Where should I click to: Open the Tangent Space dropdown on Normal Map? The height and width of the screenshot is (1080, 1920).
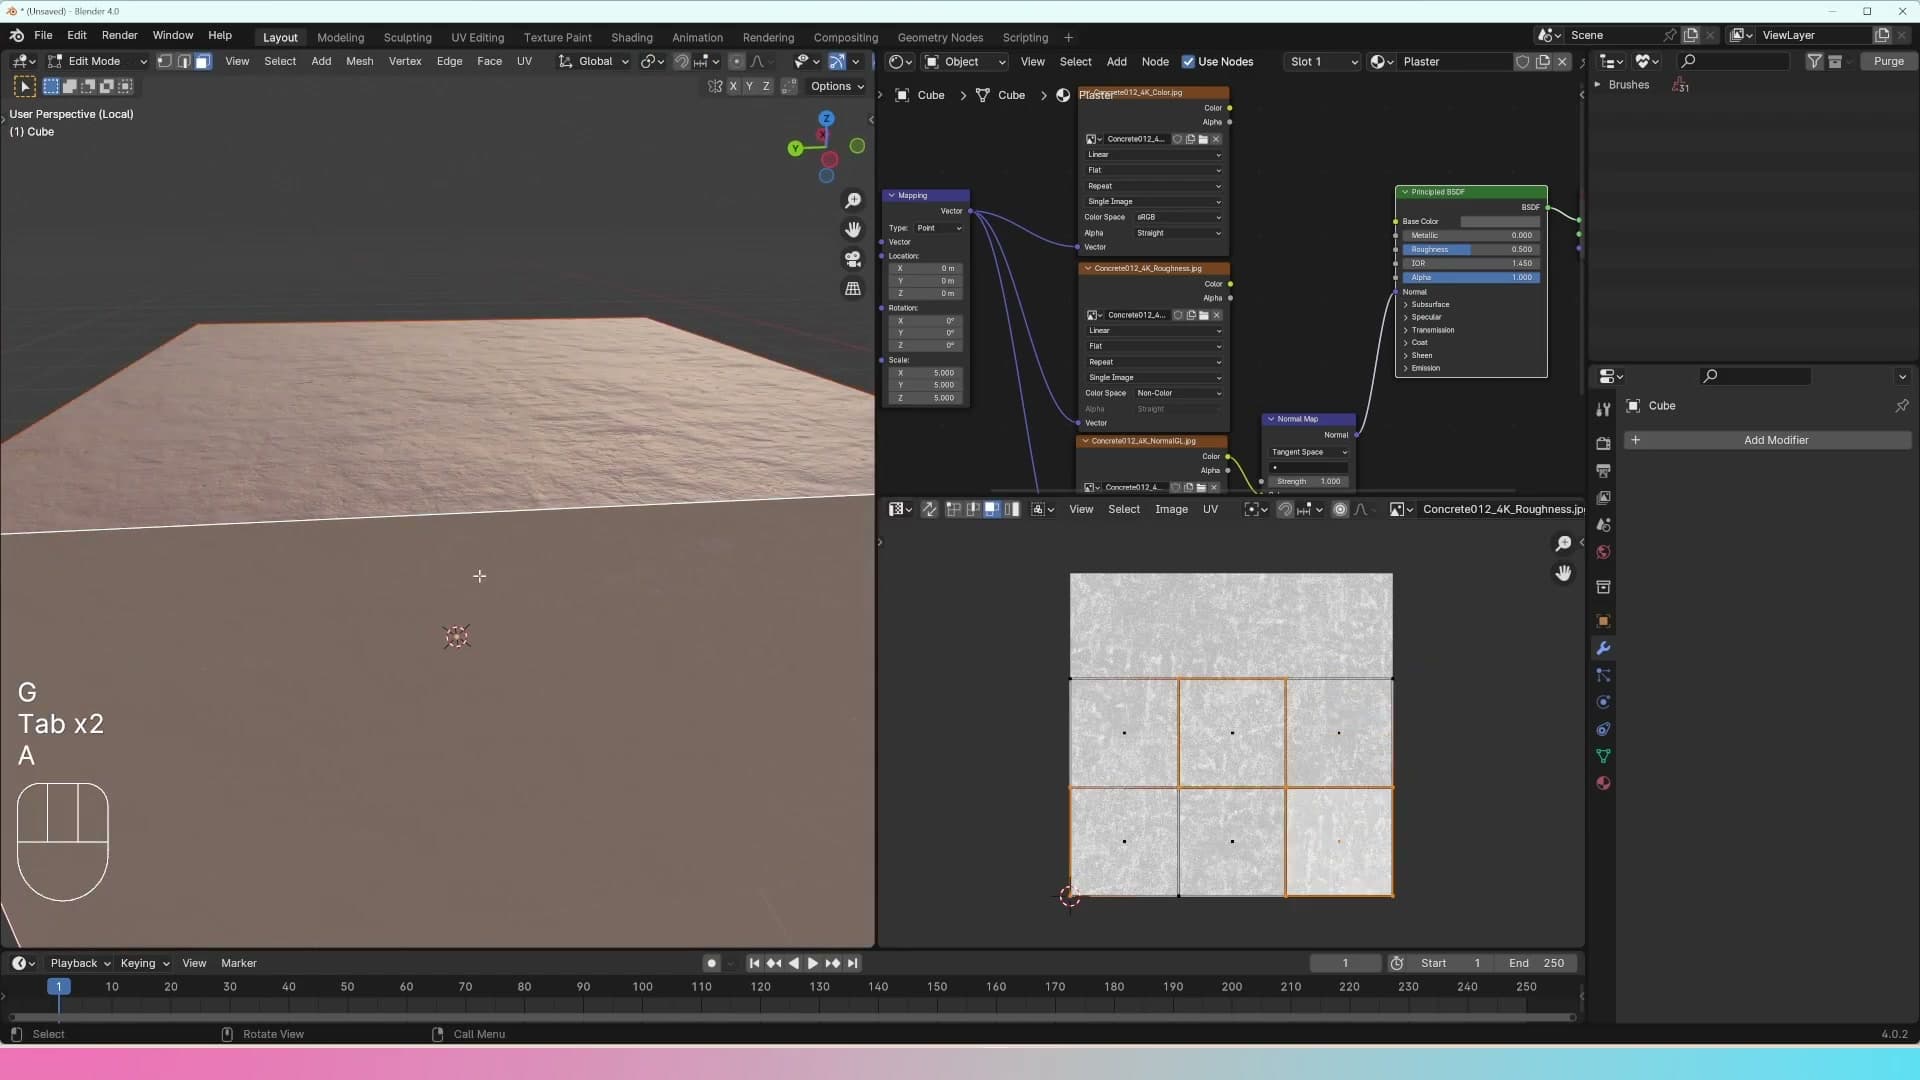coord(1309,453)
